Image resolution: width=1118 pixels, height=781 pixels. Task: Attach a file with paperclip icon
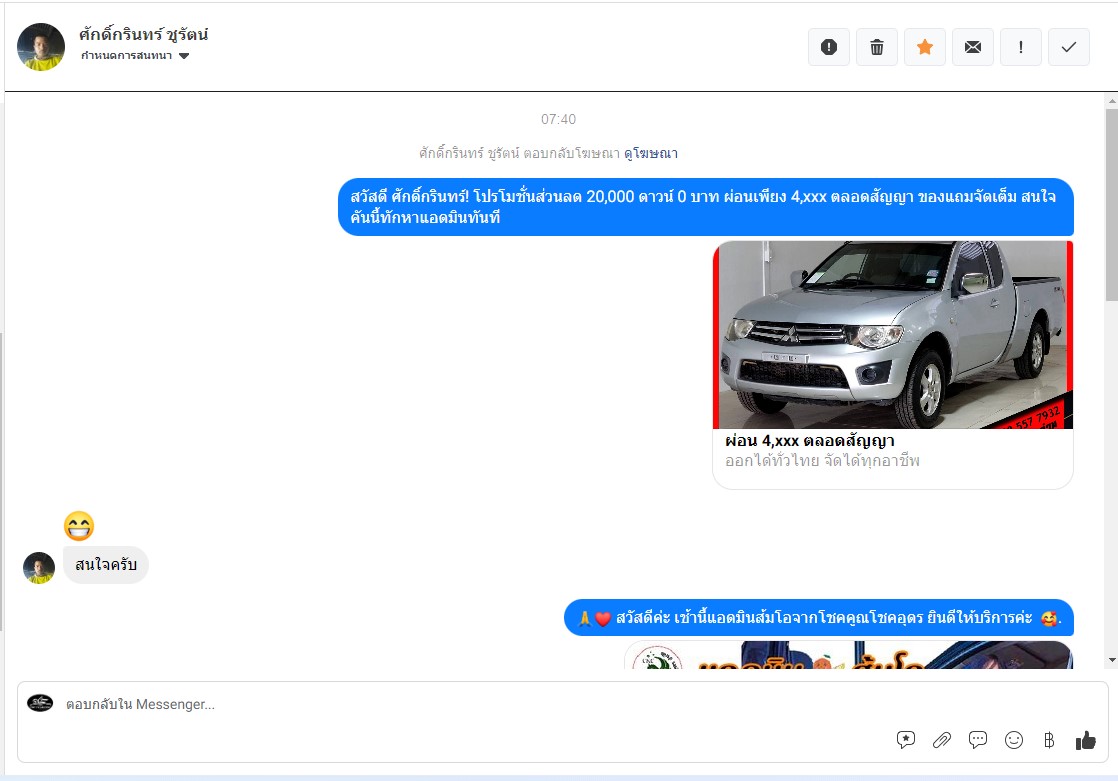(941, 740)
